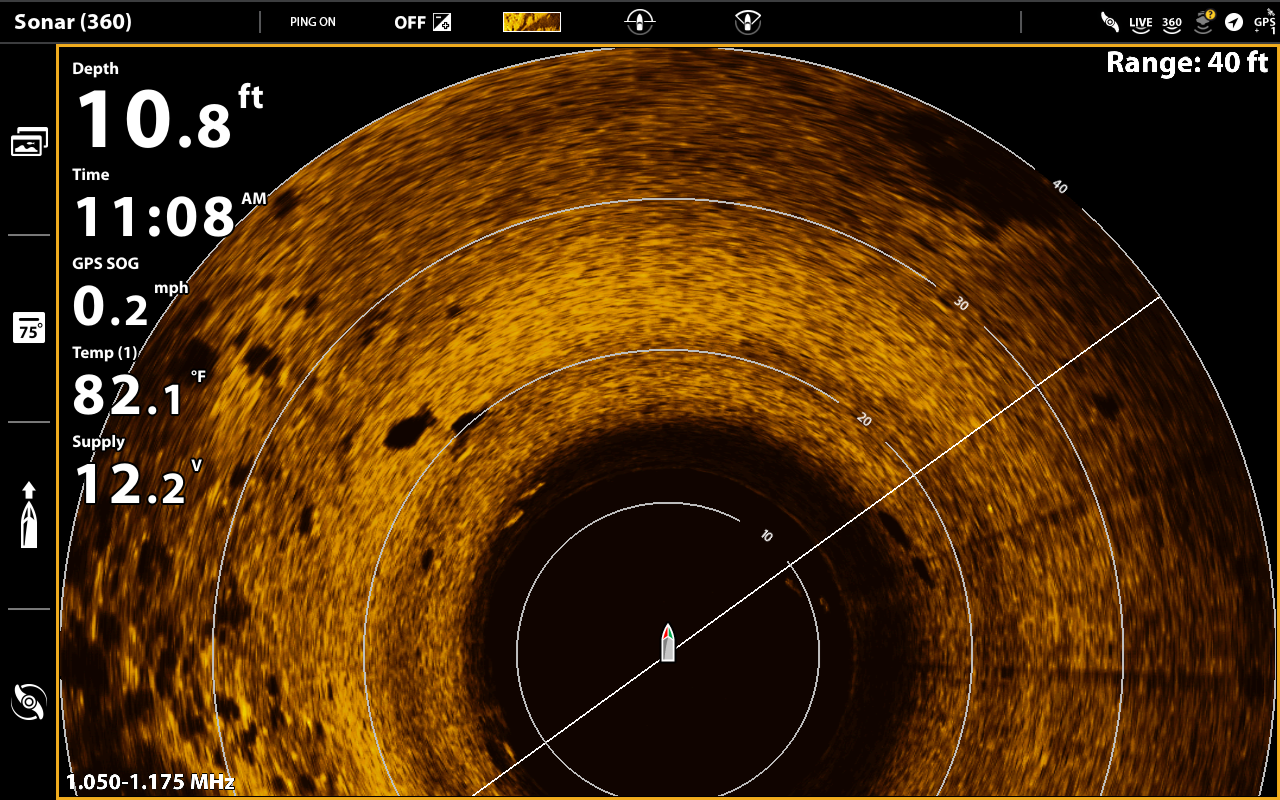Select the Depth 10.8 ft readout
Screen dimensions: 1280x800
coord(168,107)
